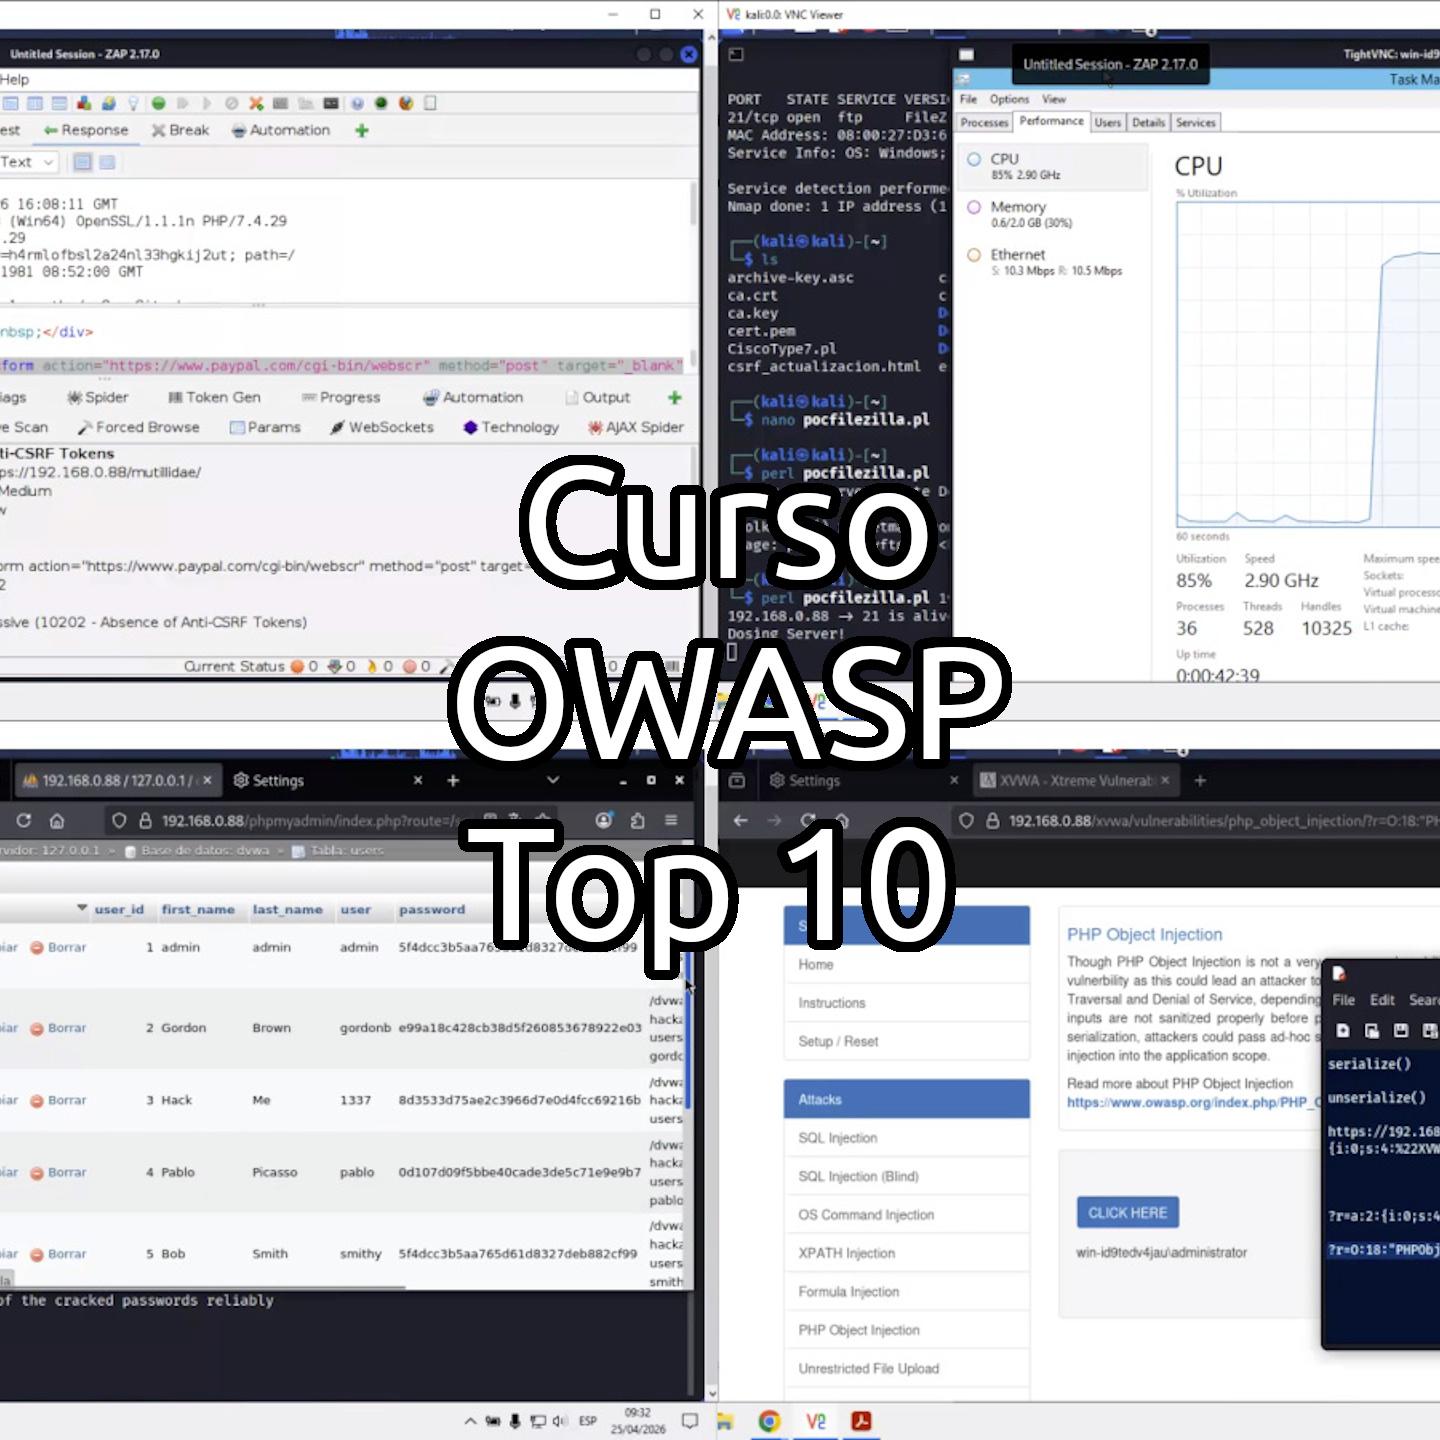Select the Memory performance item
The height and width of the screenshot is (1440, 1440).
click(x=1053, y=214)
